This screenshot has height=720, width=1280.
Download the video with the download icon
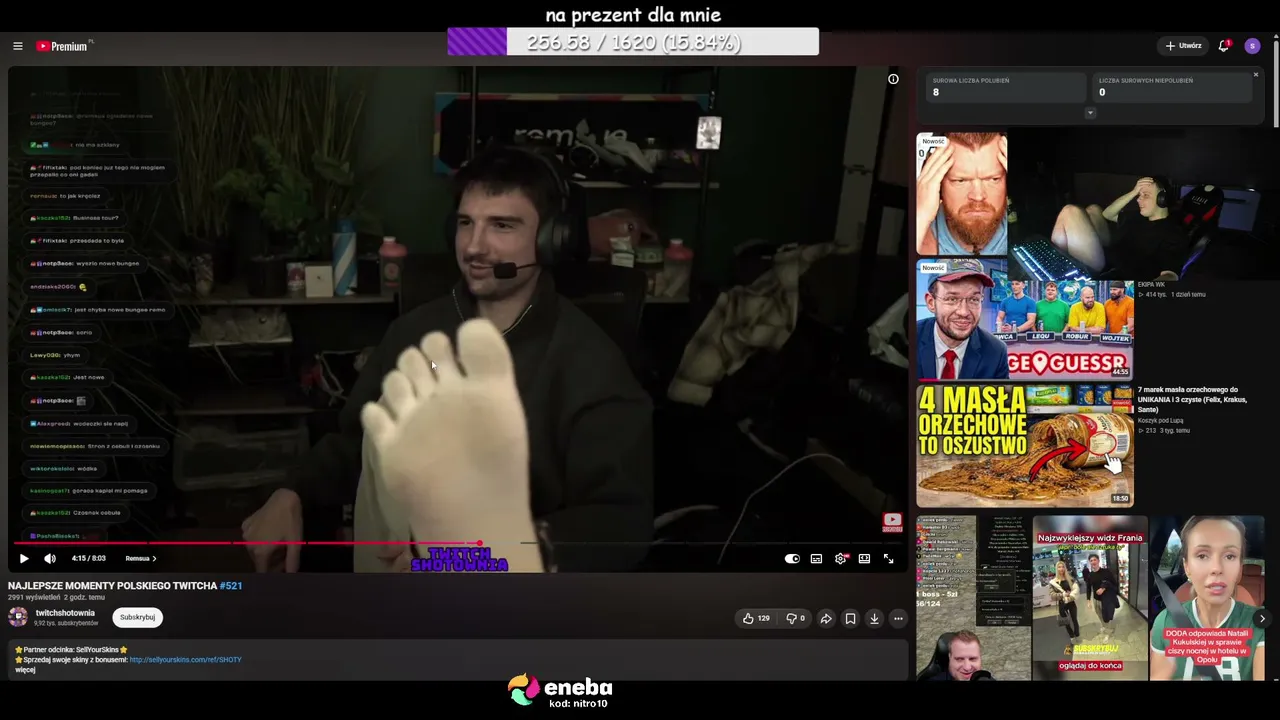(874, 619)
